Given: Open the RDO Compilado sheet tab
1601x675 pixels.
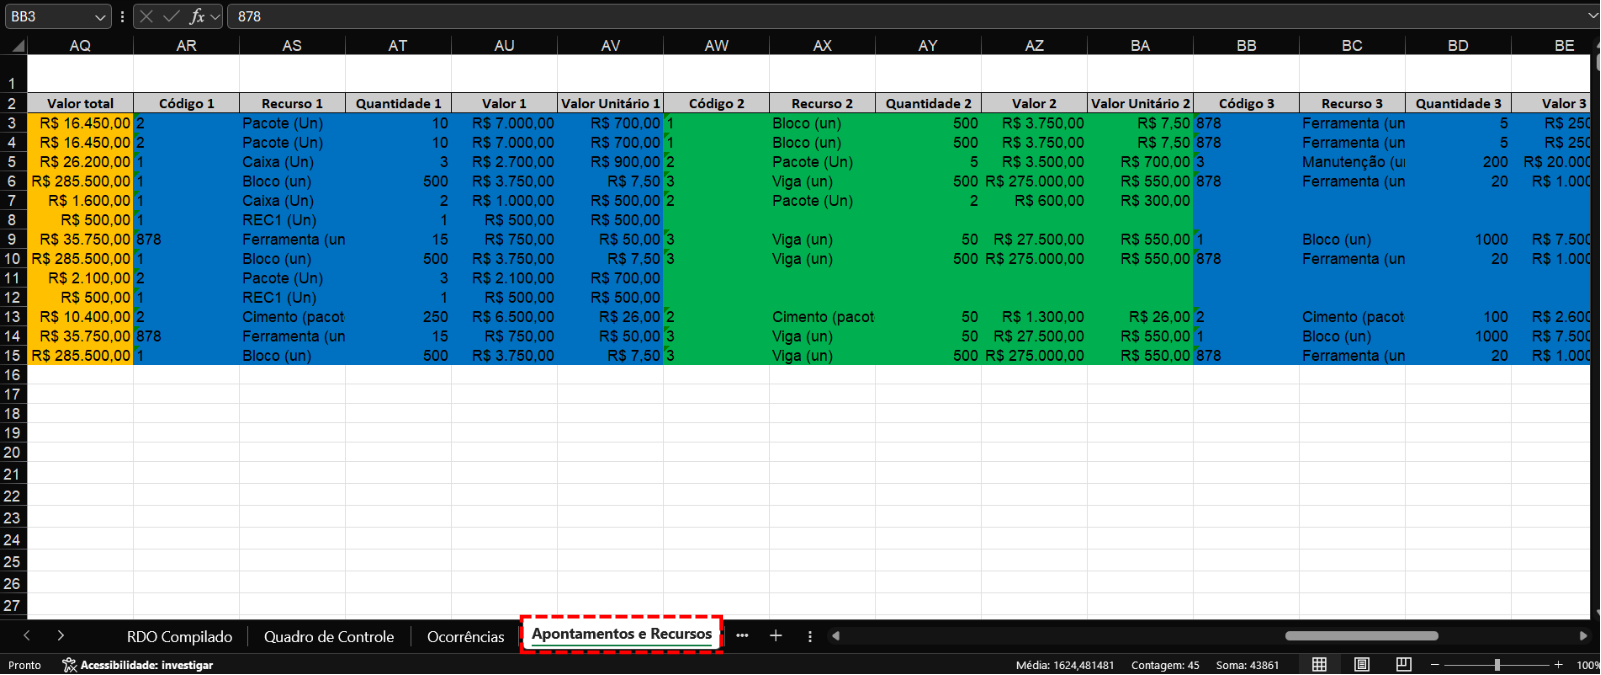Looking at the screenshot, I should coord(179,637).
